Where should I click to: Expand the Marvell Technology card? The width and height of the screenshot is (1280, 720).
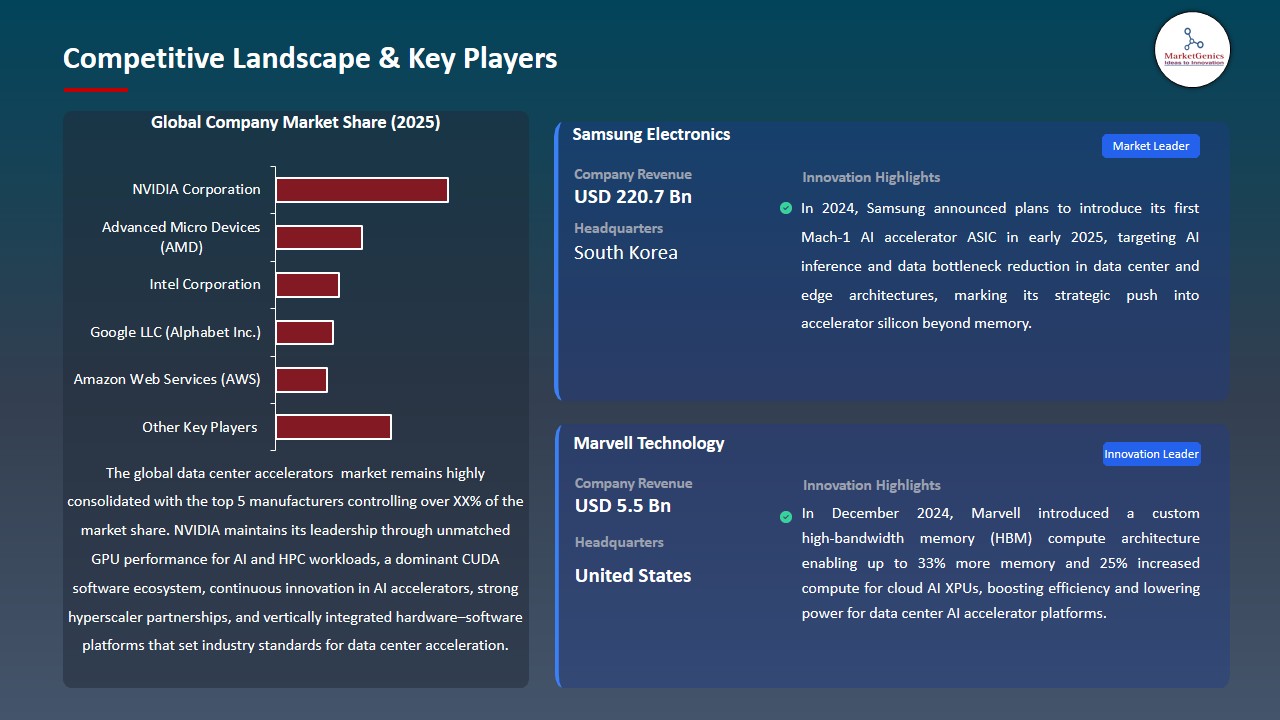coord(890,555)
